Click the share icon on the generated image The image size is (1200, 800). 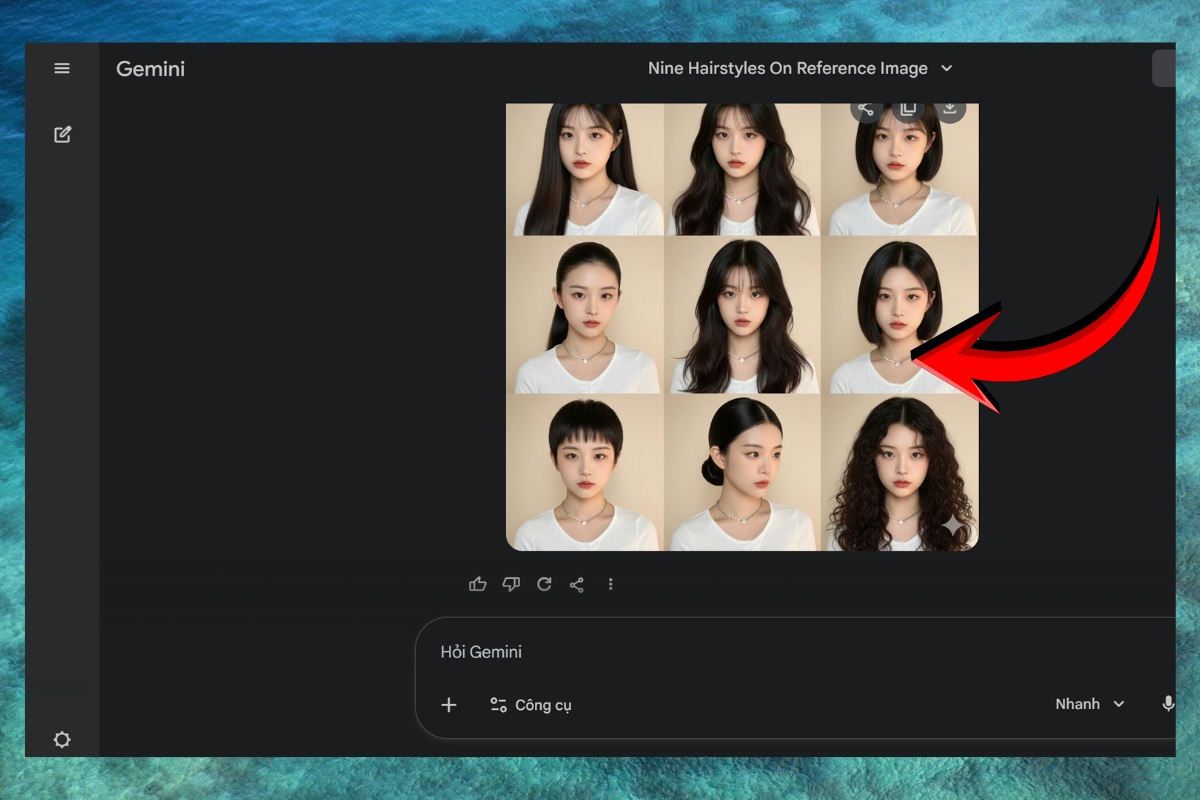pos(866,110)
